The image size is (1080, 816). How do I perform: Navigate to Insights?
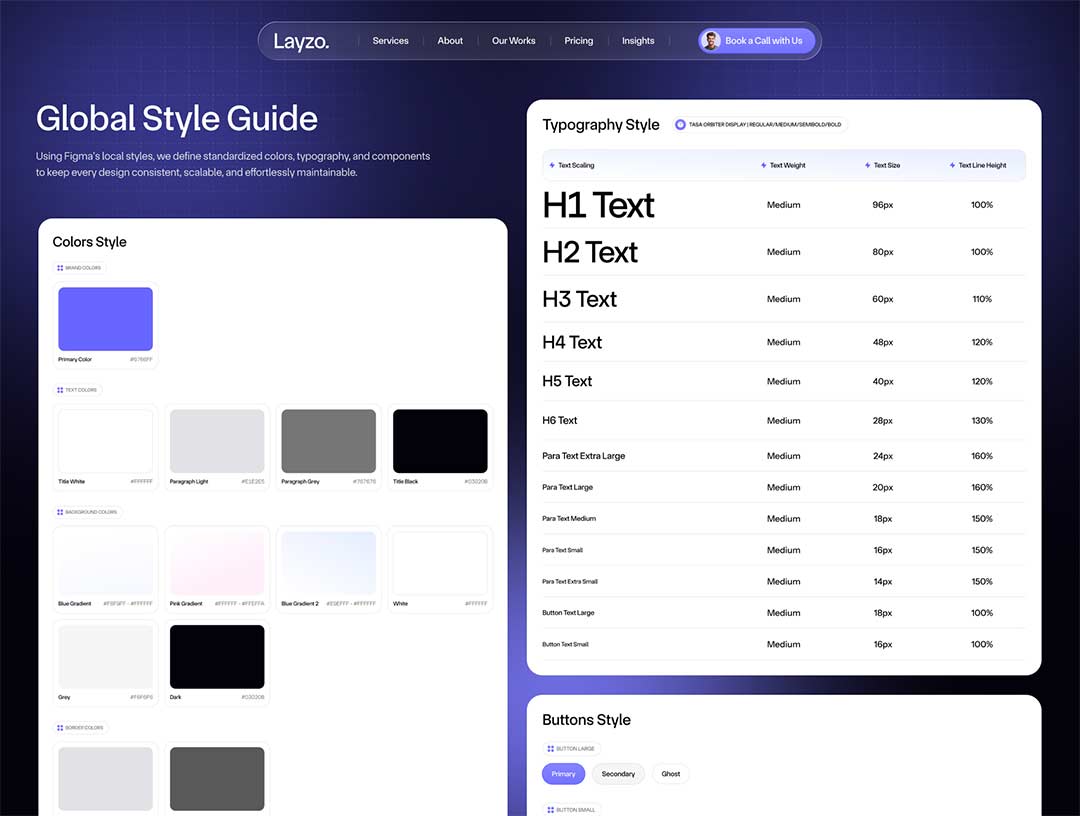click(638, 41)
